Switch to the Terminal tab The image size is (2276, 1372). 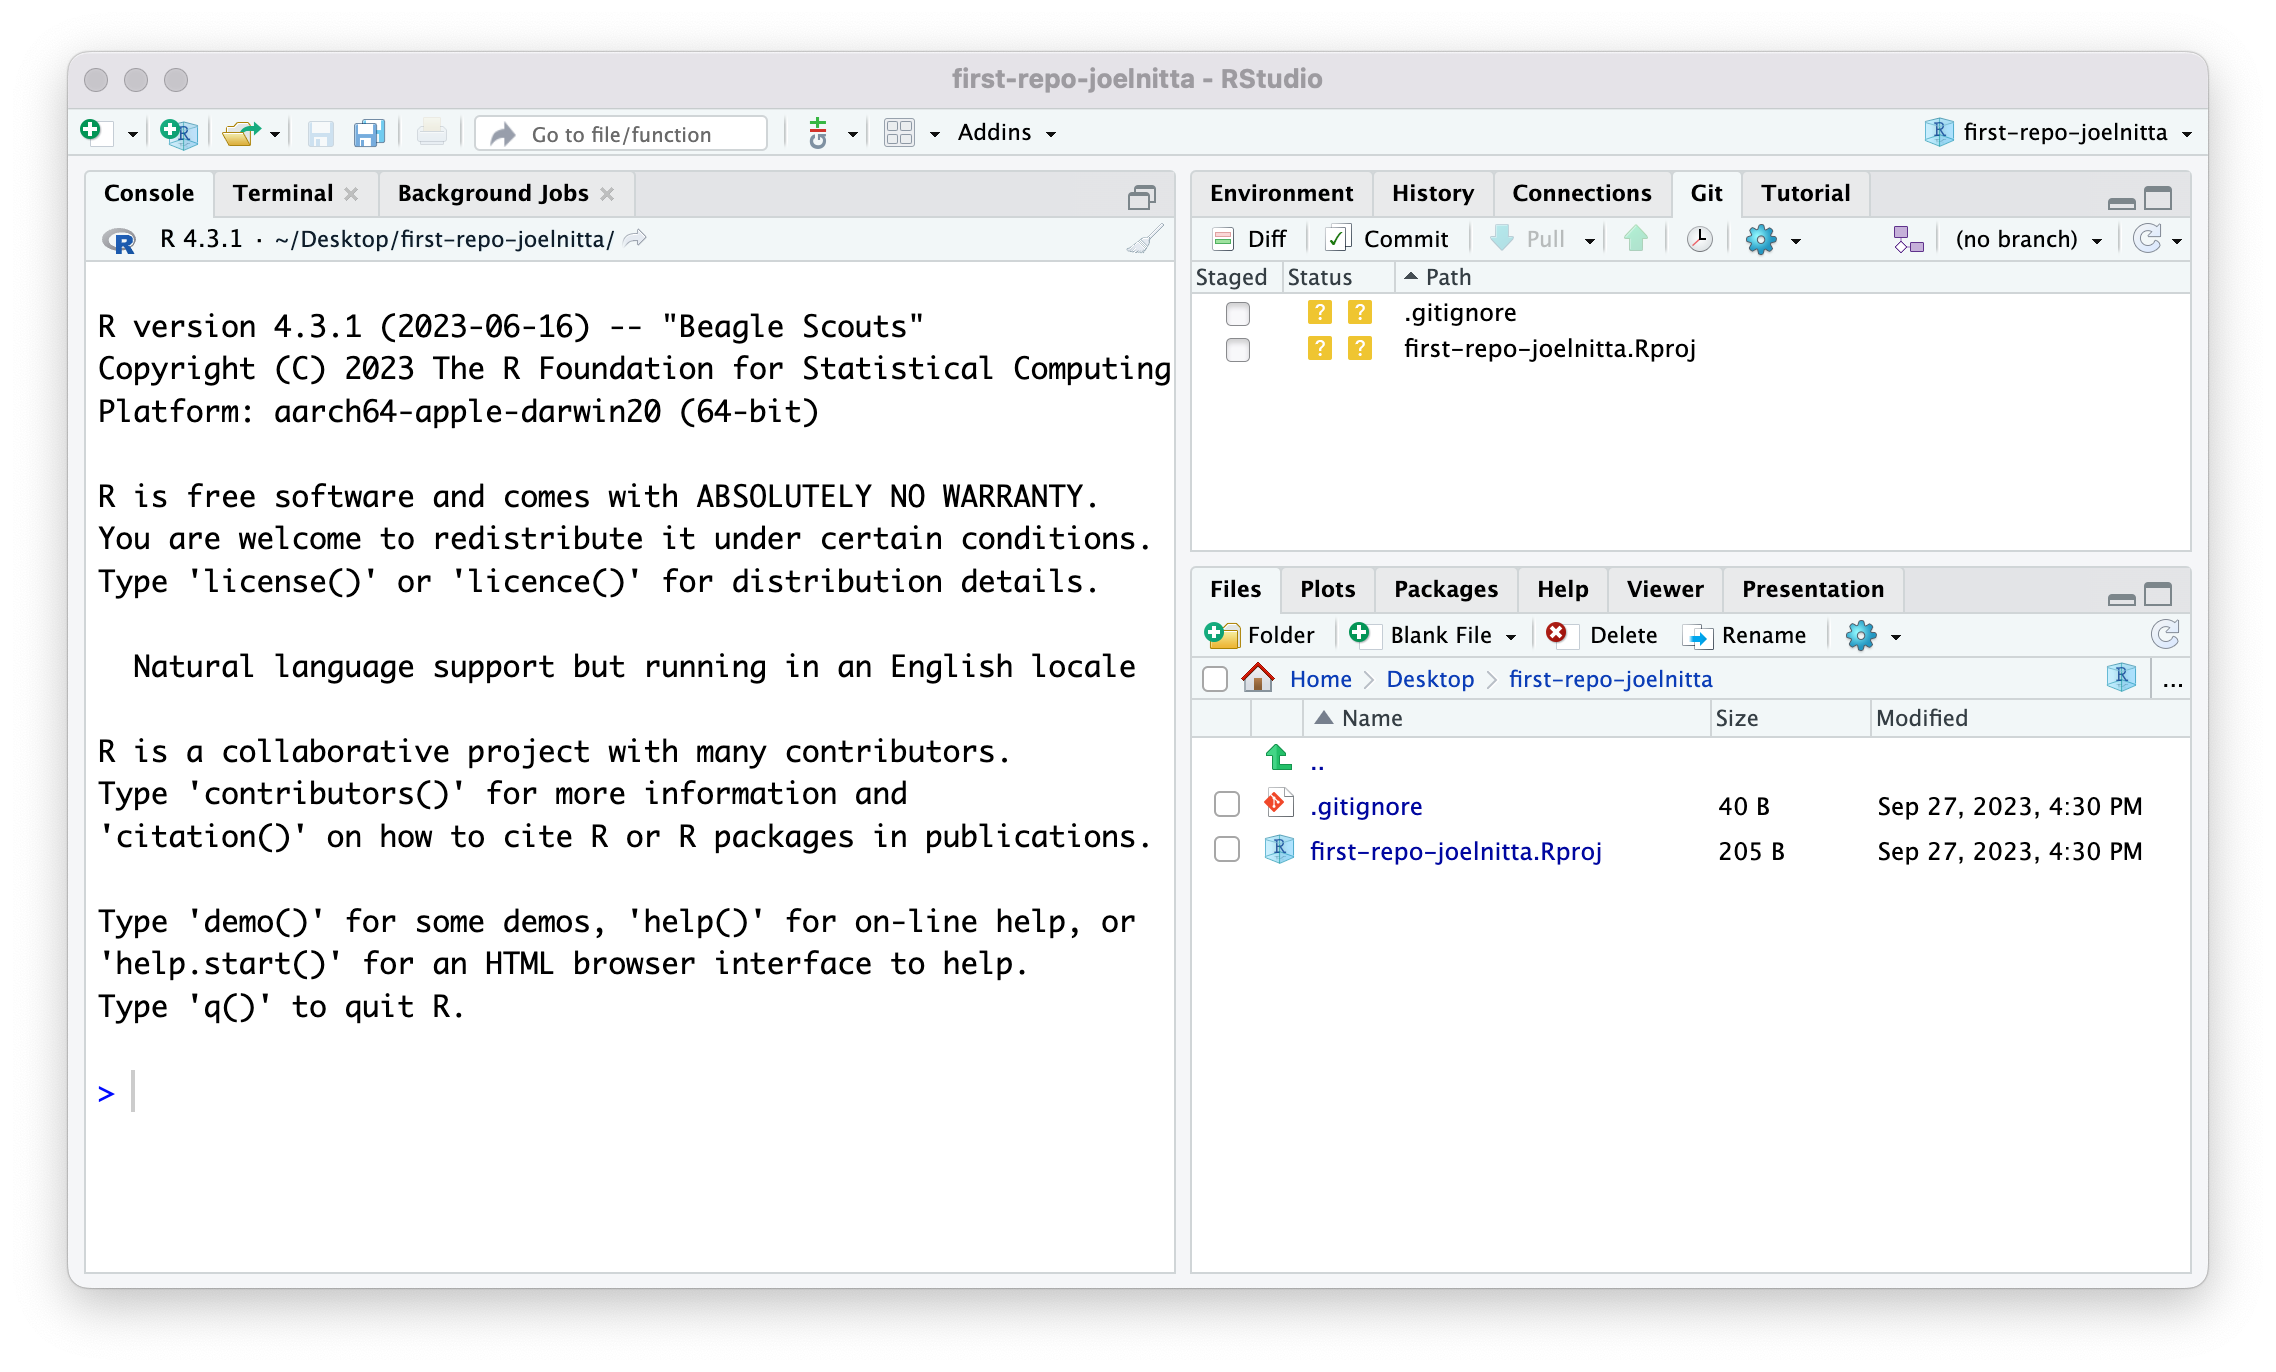click(x=283, y=194)
